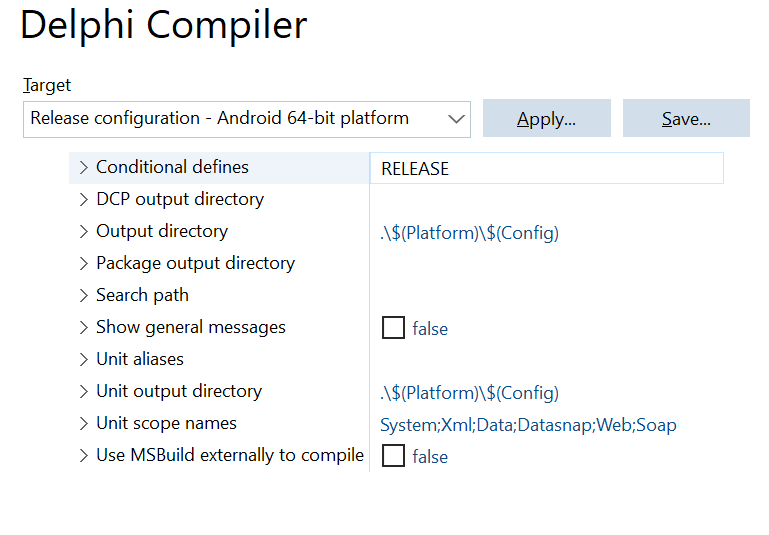
Task: Expand the Search path chevron
Action: [83, 295]
